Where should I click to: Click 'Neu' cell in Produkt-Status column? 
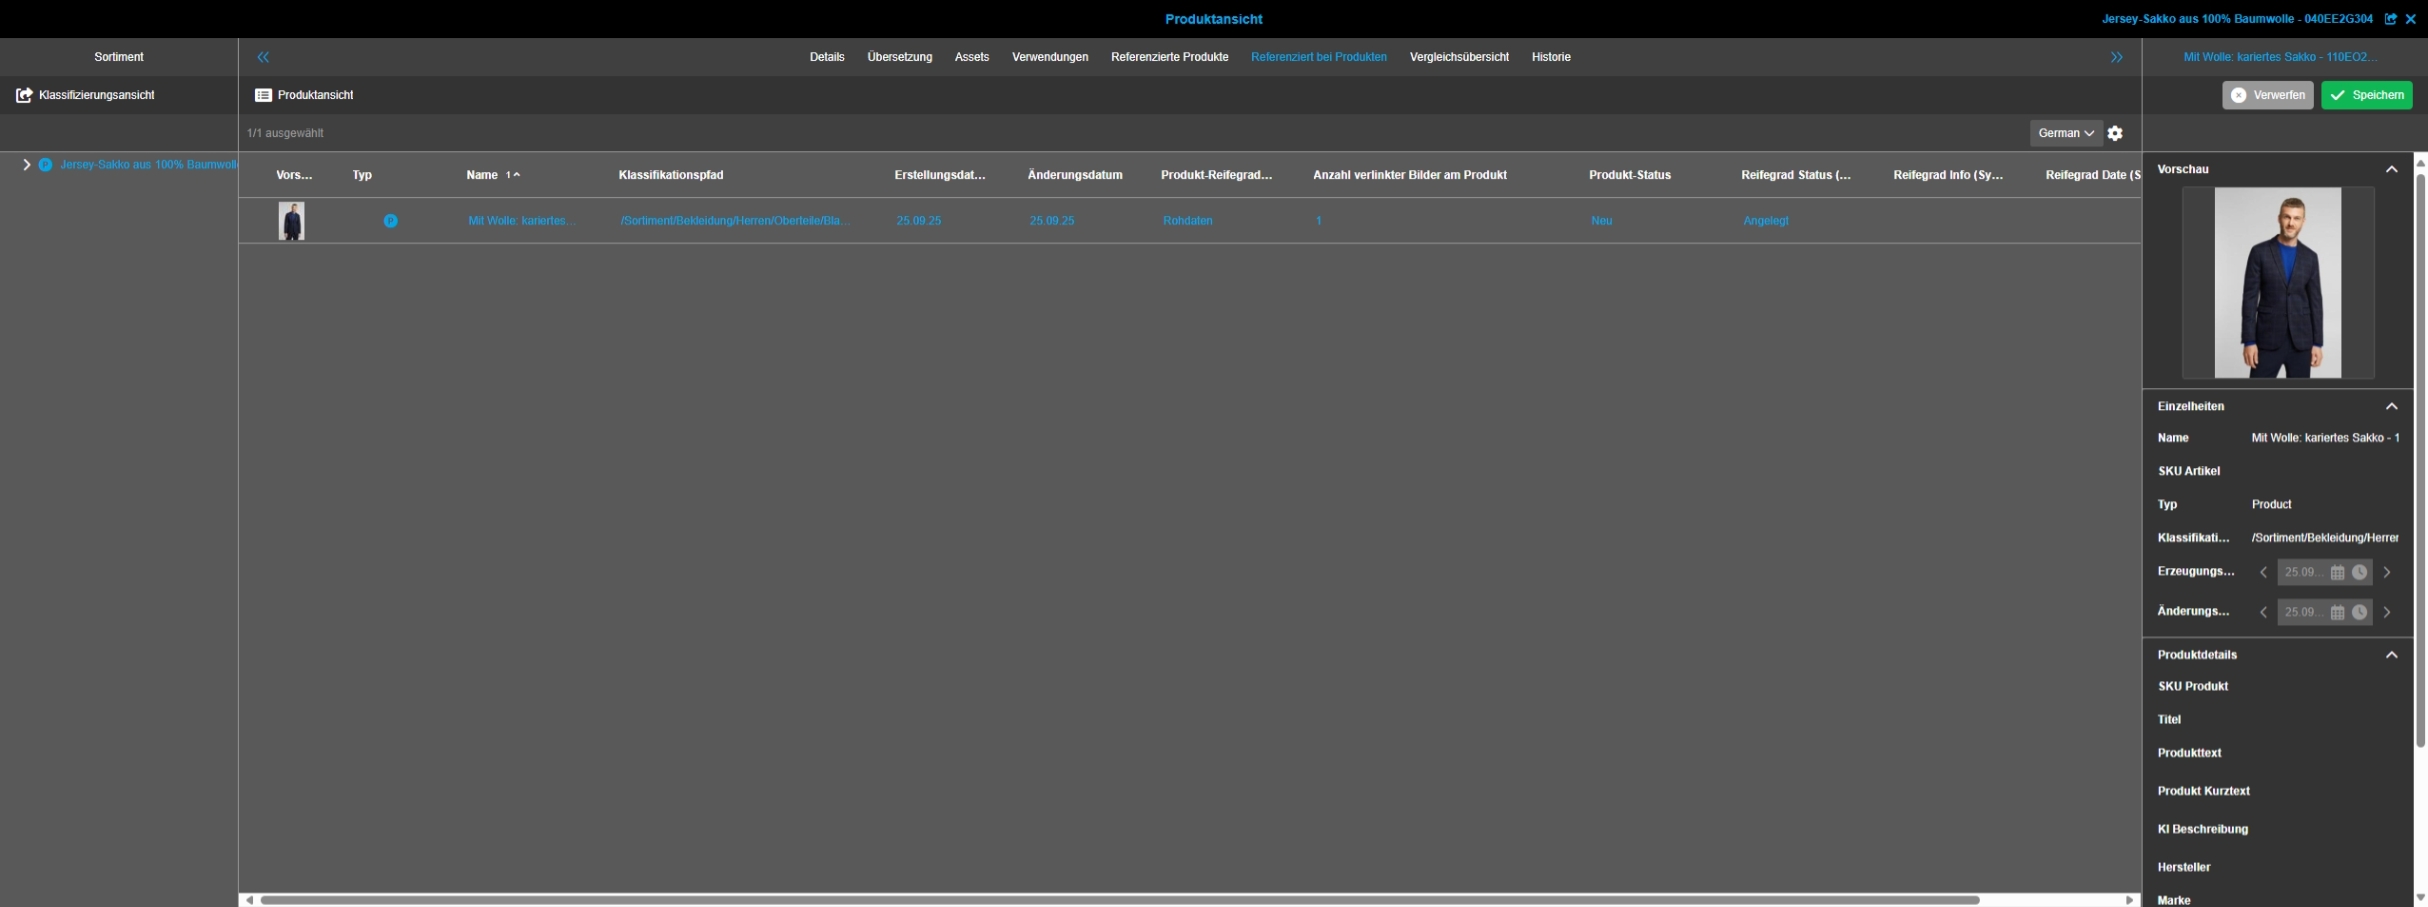click(x=1601, y=221)
